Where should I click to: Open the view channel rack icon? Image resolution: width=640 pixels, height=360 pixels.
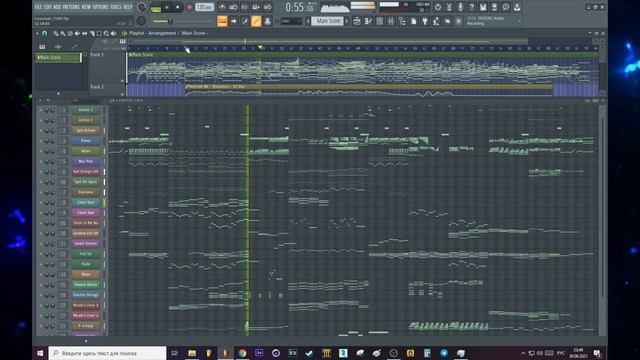tap(380, 21)
